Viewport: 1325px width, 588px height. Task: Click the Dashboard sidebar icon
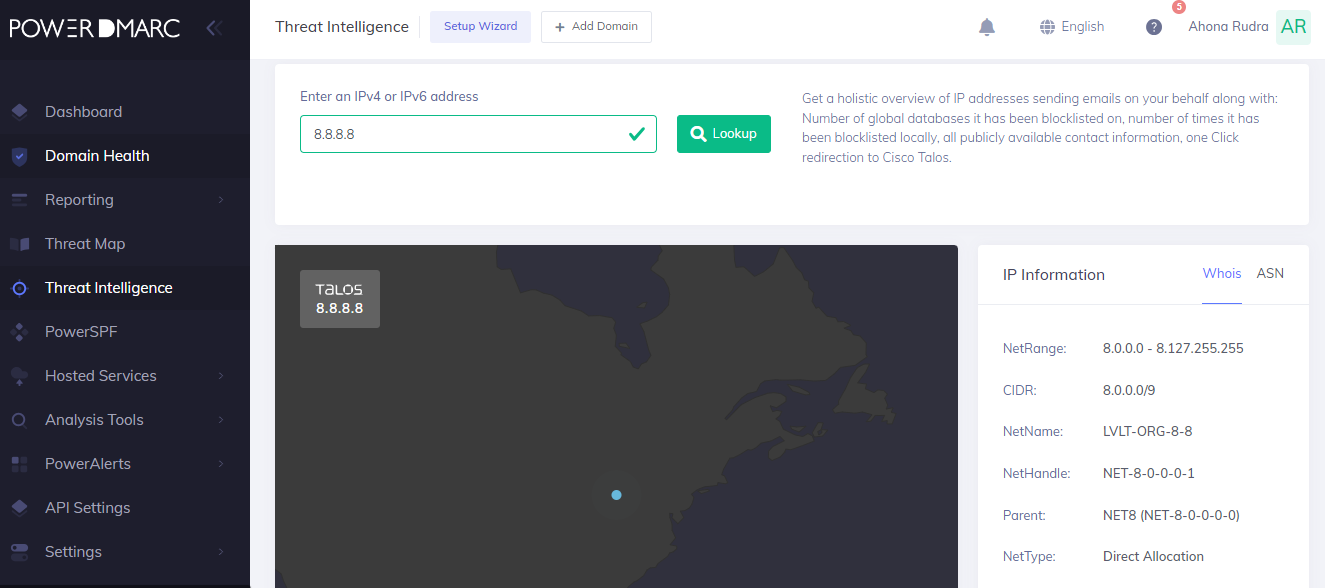(19, 112)
